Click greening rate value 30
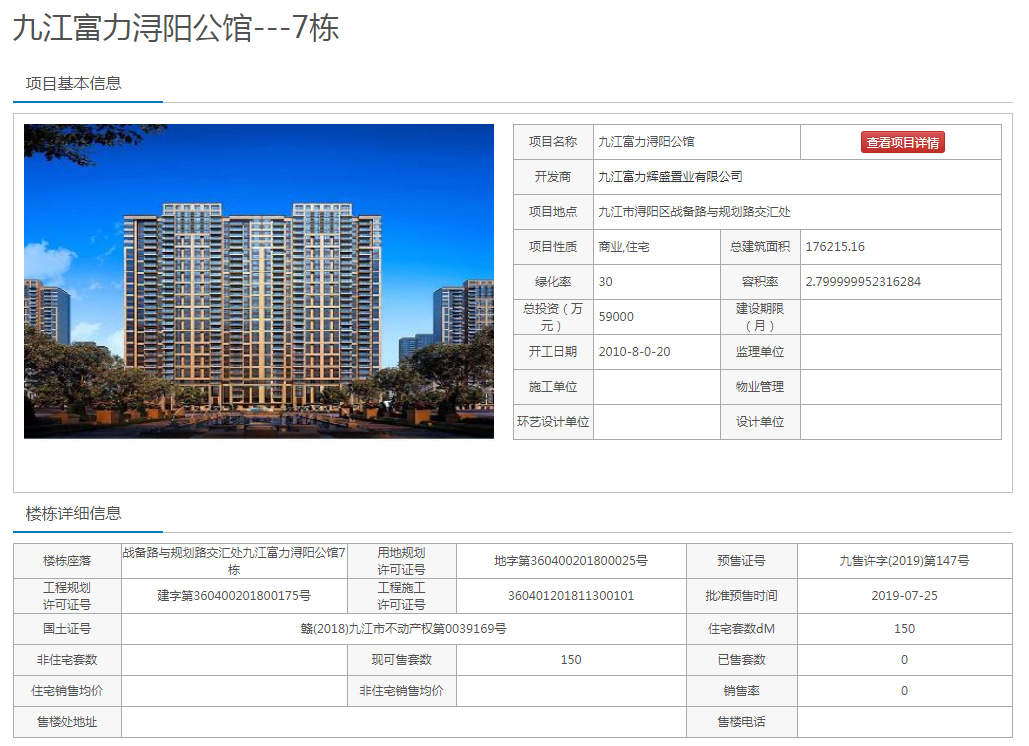This screenshot has width=1029, height=746. pos(605,281)
